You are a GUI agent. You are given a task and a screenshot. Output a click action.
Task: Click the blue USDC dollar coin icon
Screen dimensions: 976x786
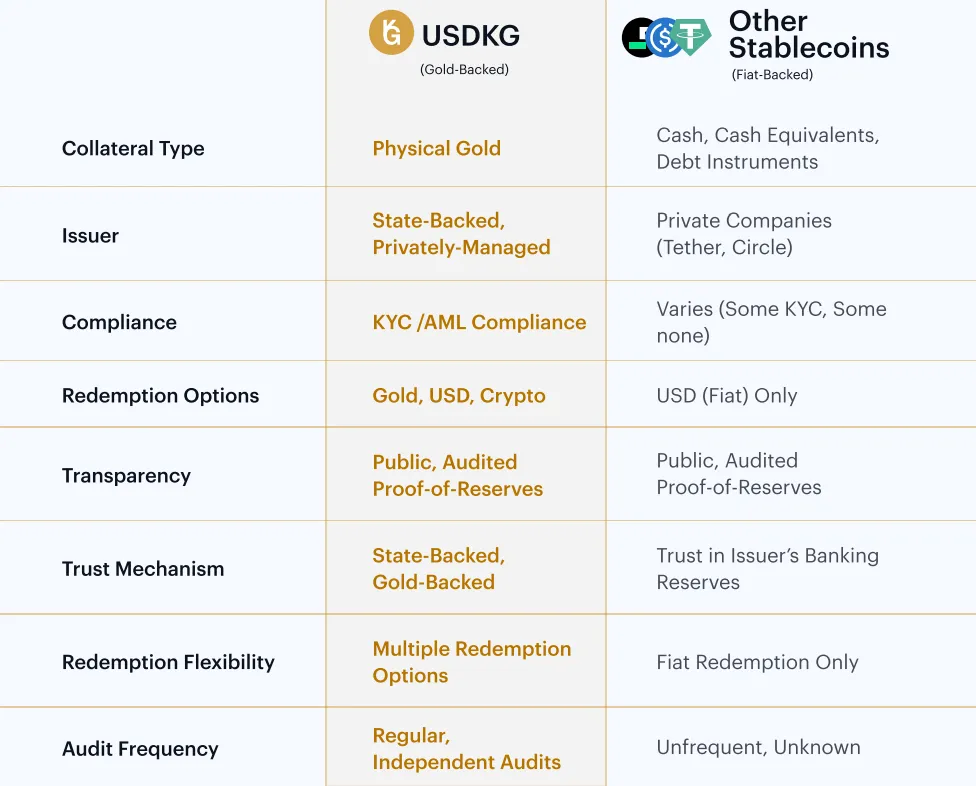tap(664, 38)
